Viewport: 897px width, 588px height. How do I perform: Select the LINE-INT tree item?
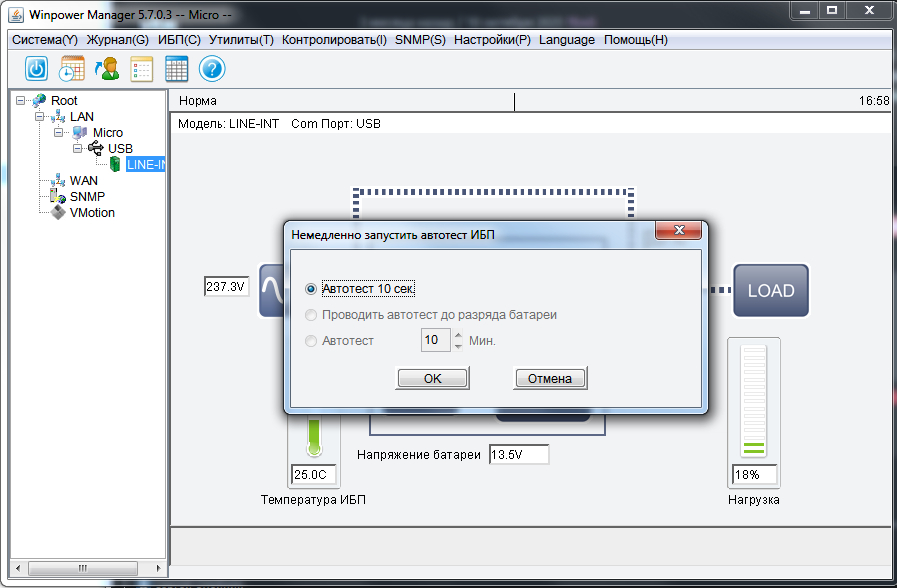click(x=145, y=165)
